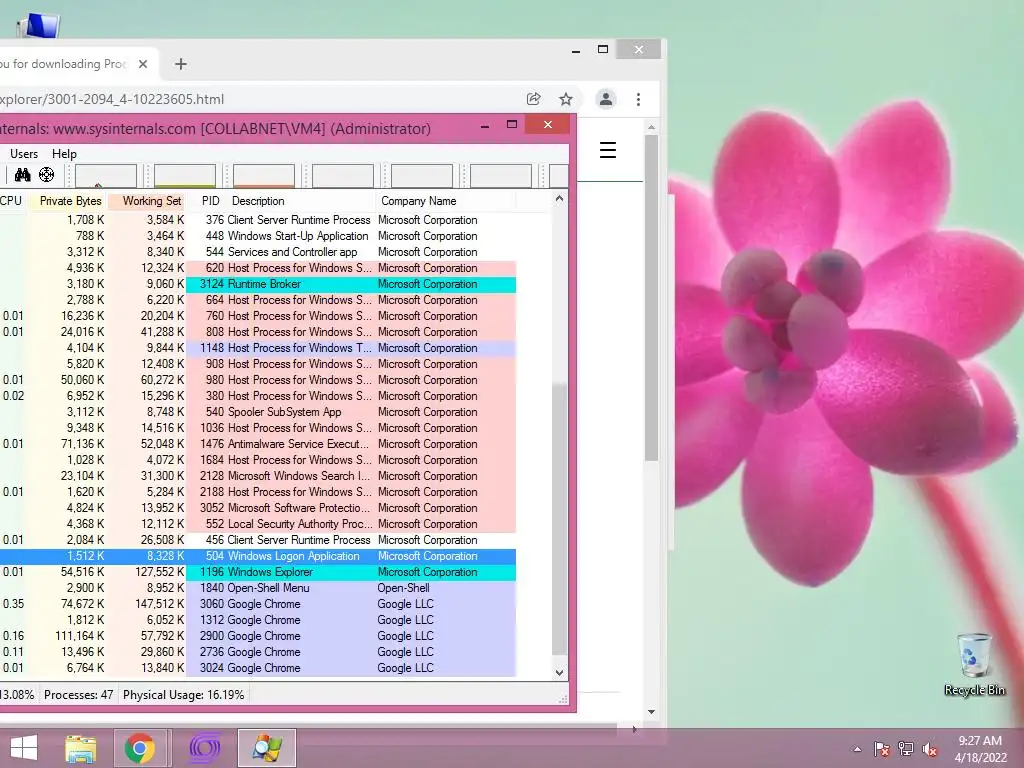Click Chrome horizontal scroll right arrow

[634, 729]
